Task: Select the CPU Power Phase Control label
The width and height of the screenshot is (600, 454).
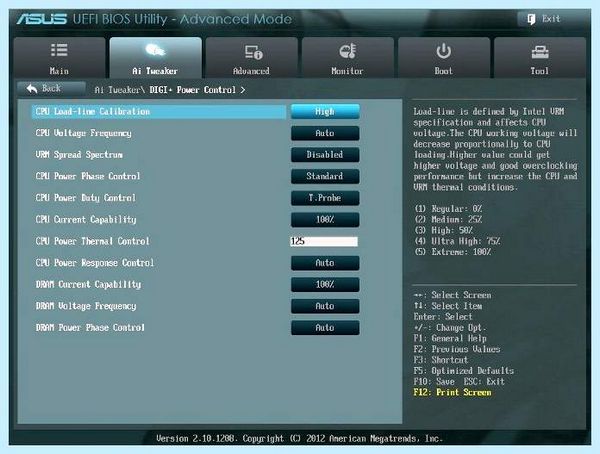Action: click(x=88, y=176)
